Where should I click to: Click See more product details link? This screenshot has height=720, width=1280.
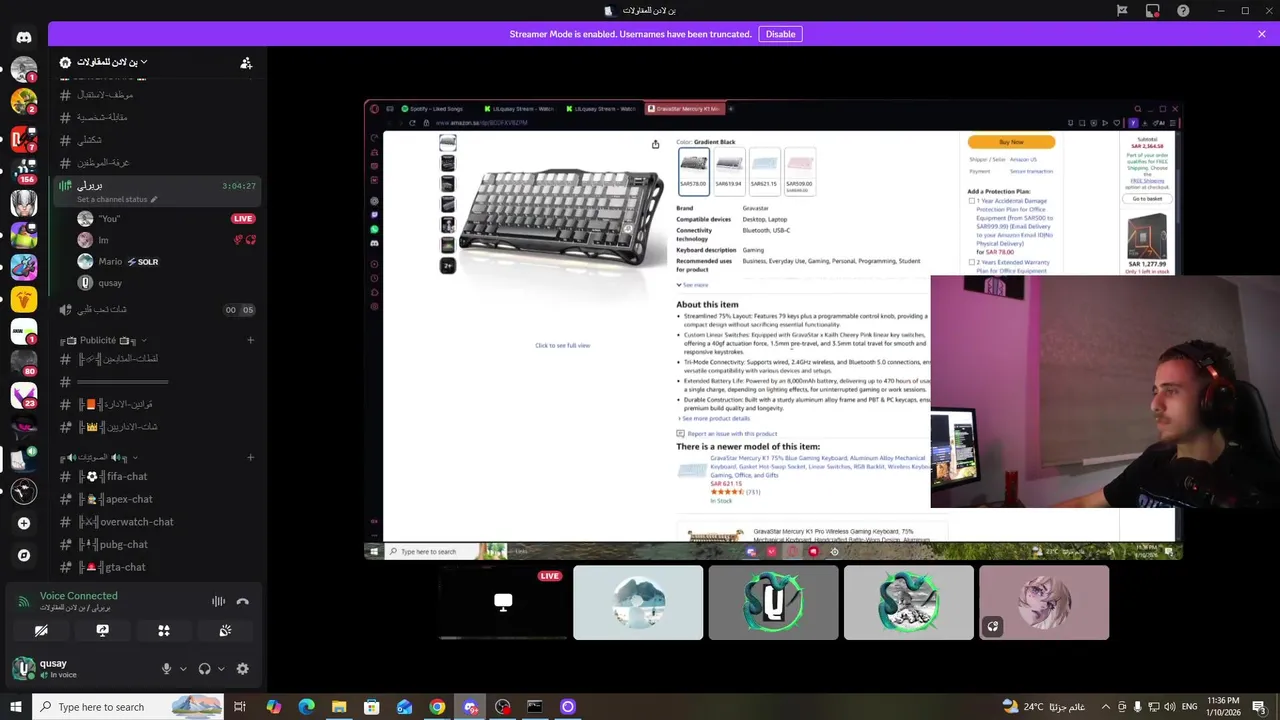click(x=713, y=418)
